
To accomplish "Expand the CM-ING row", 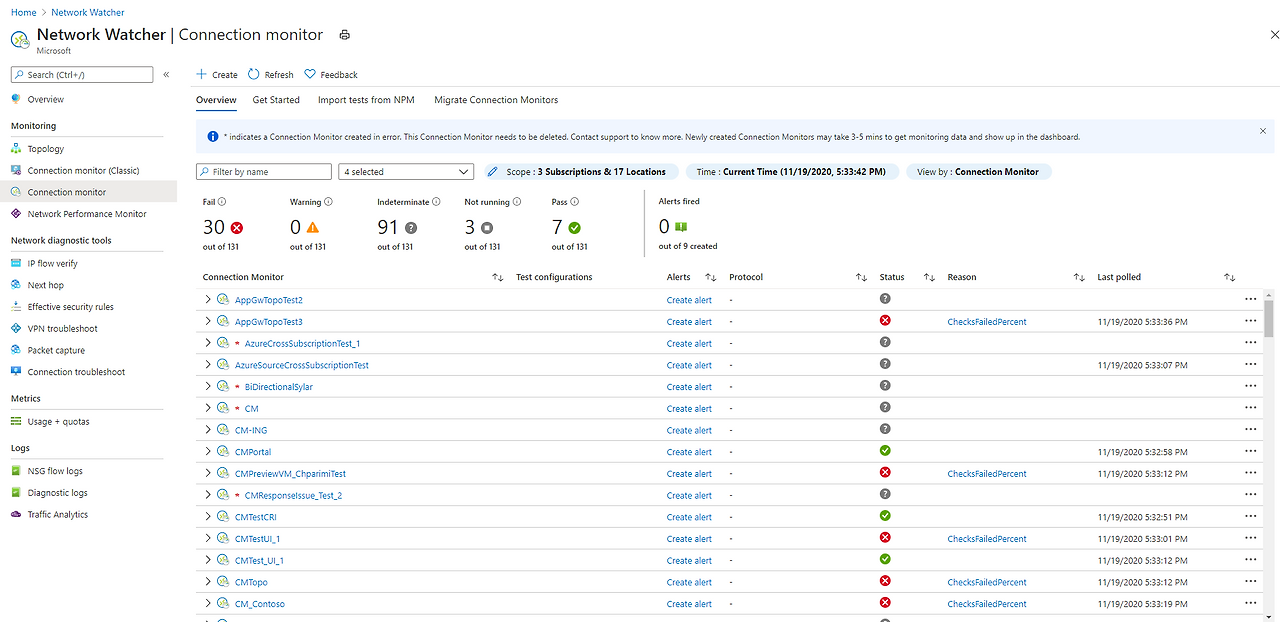I will click(x=208, y=430).
